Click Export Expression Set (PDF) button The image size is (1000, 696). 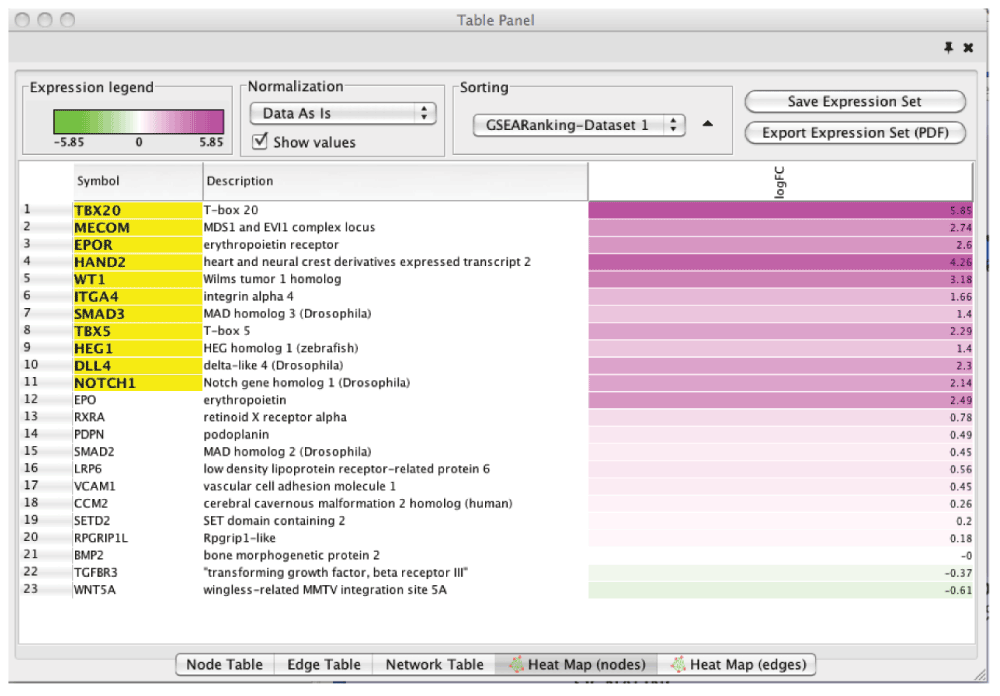click(855, 133)
